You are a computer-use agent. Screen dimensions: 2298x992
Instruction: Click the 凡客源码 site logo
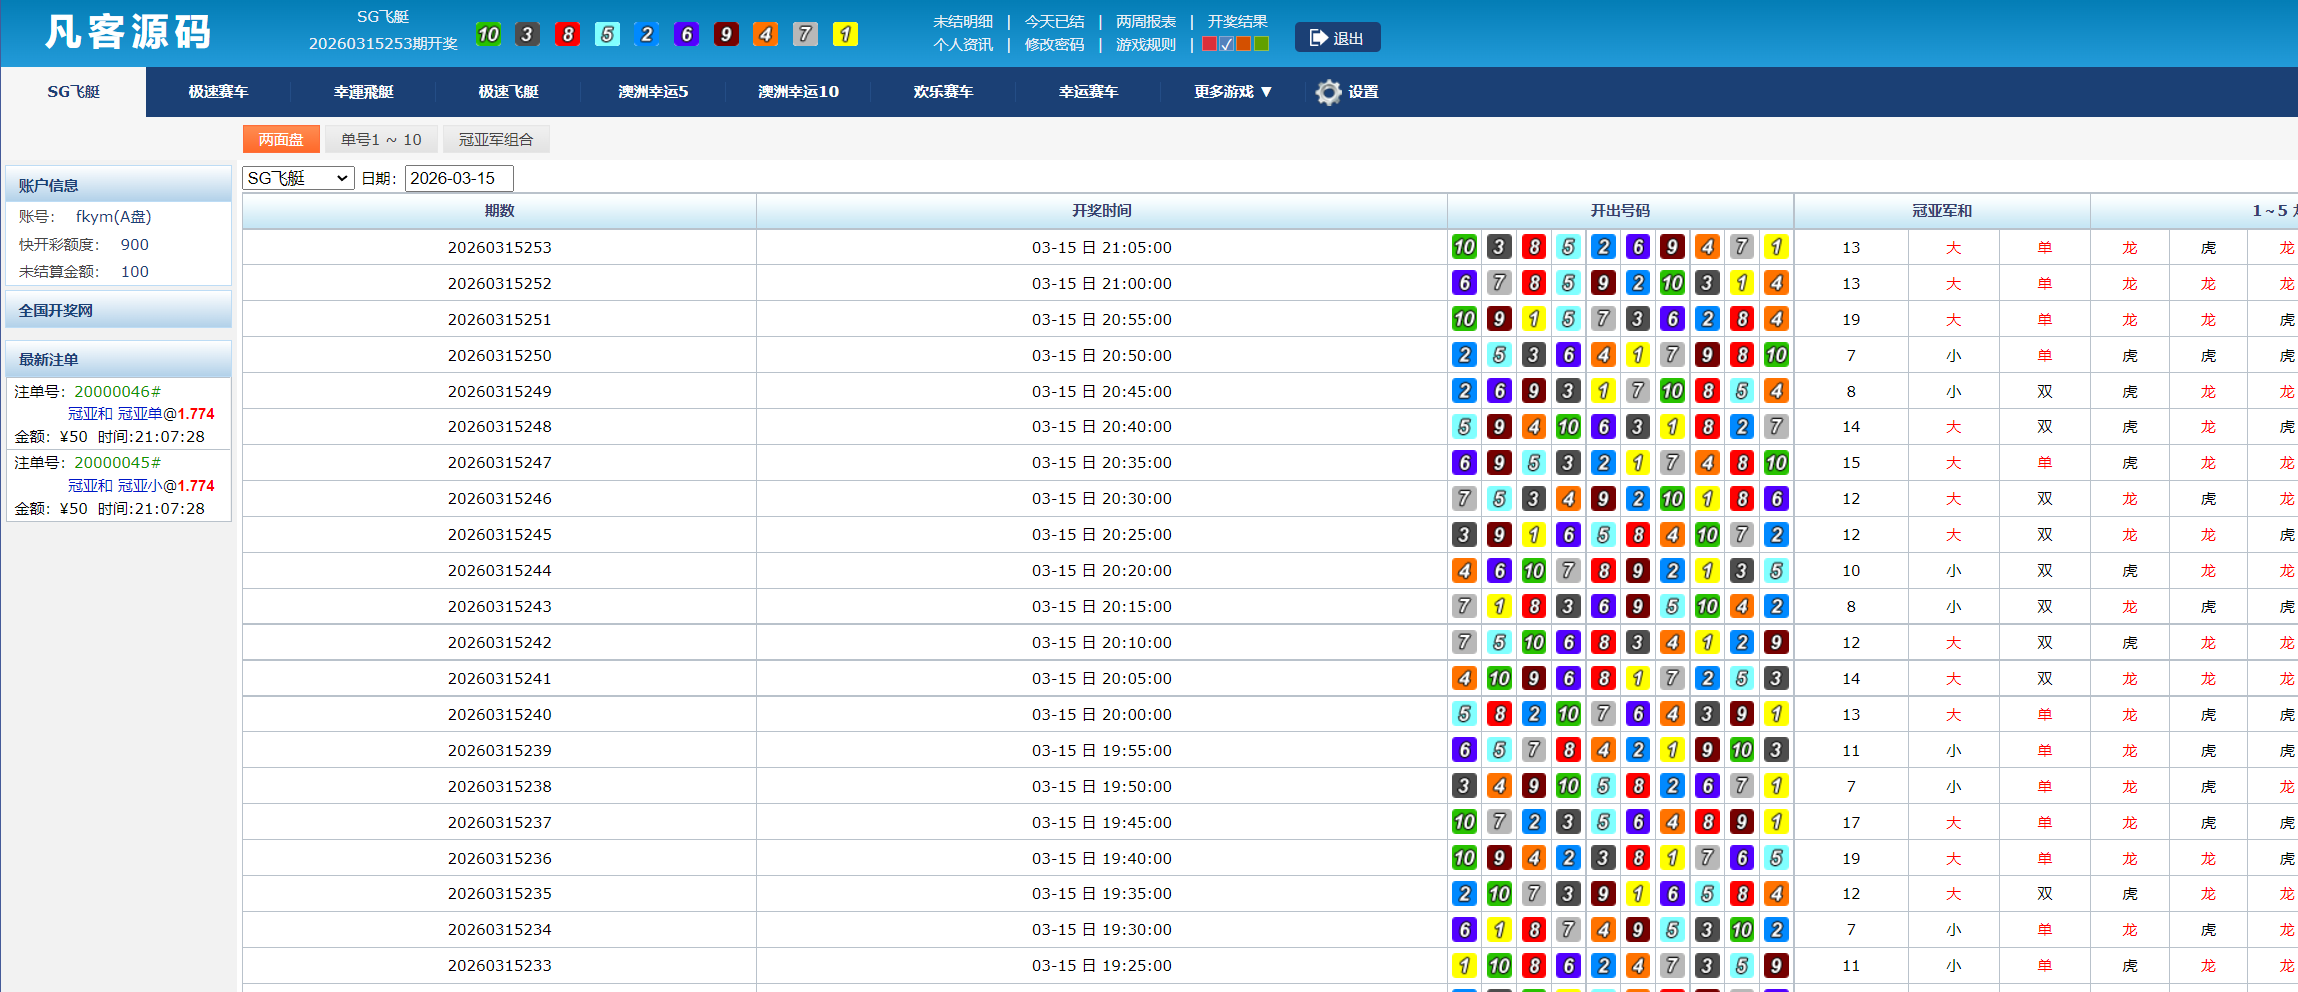(x=128, y=32)
